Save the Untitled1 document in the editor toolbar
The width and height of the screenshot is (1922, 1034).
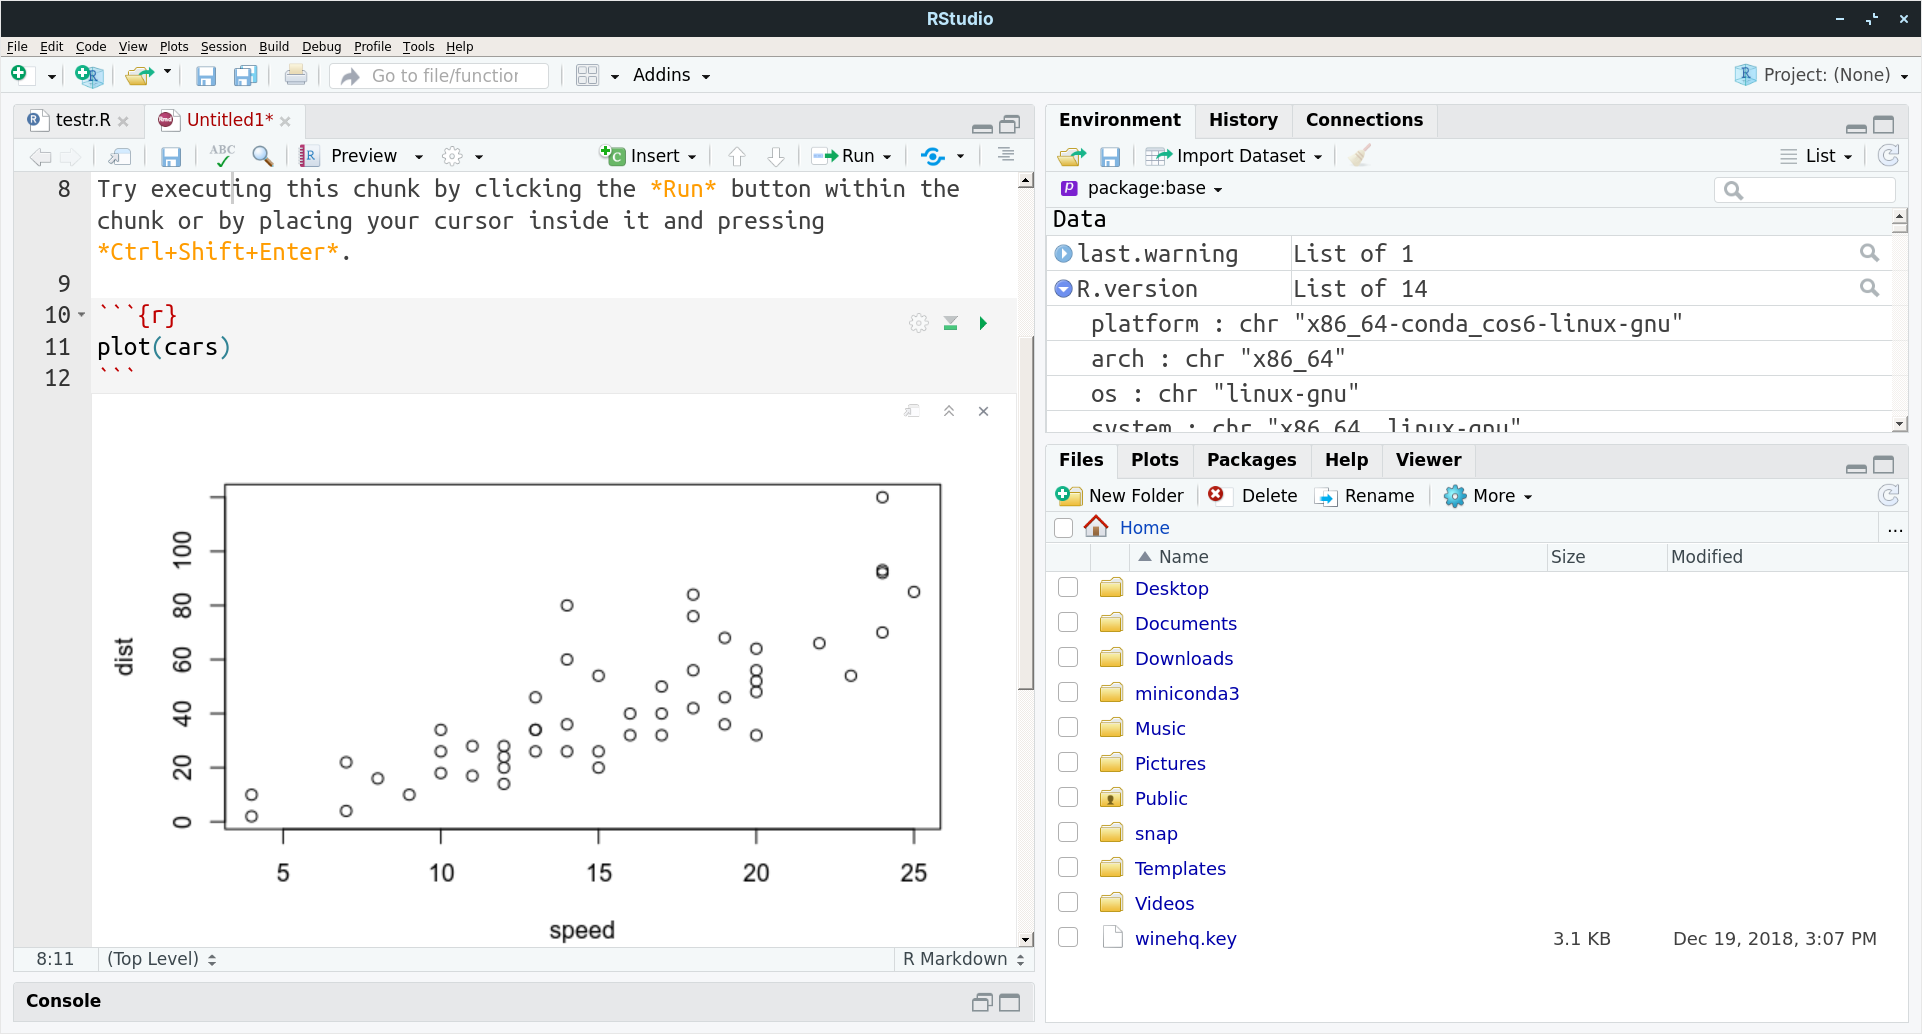point(171,156)
